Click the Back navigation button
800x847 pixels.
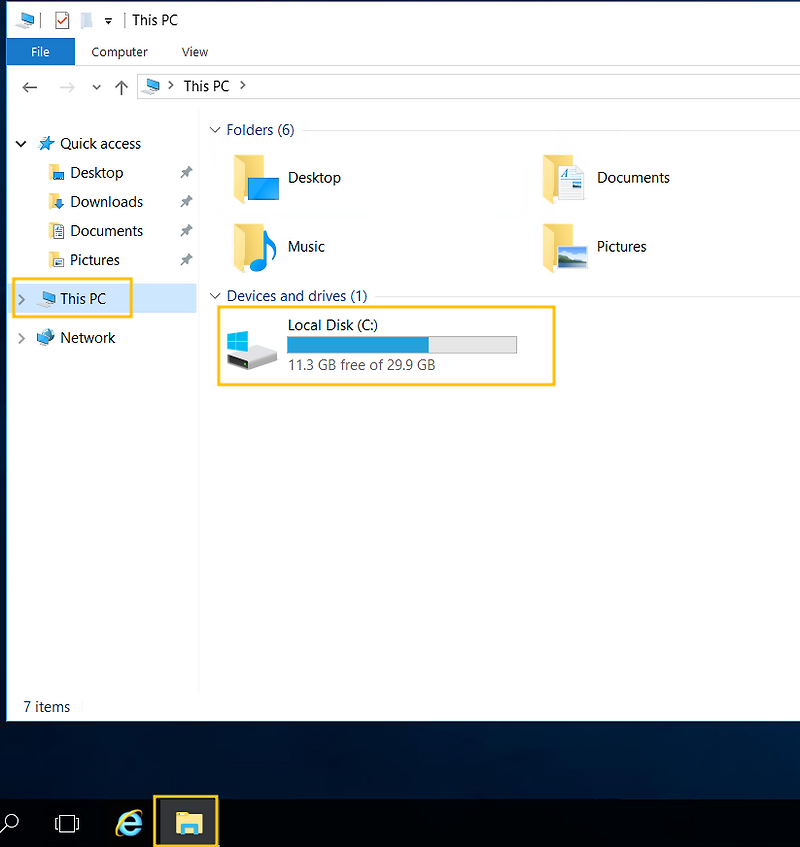pyautogui.click(x=29, y=87)
